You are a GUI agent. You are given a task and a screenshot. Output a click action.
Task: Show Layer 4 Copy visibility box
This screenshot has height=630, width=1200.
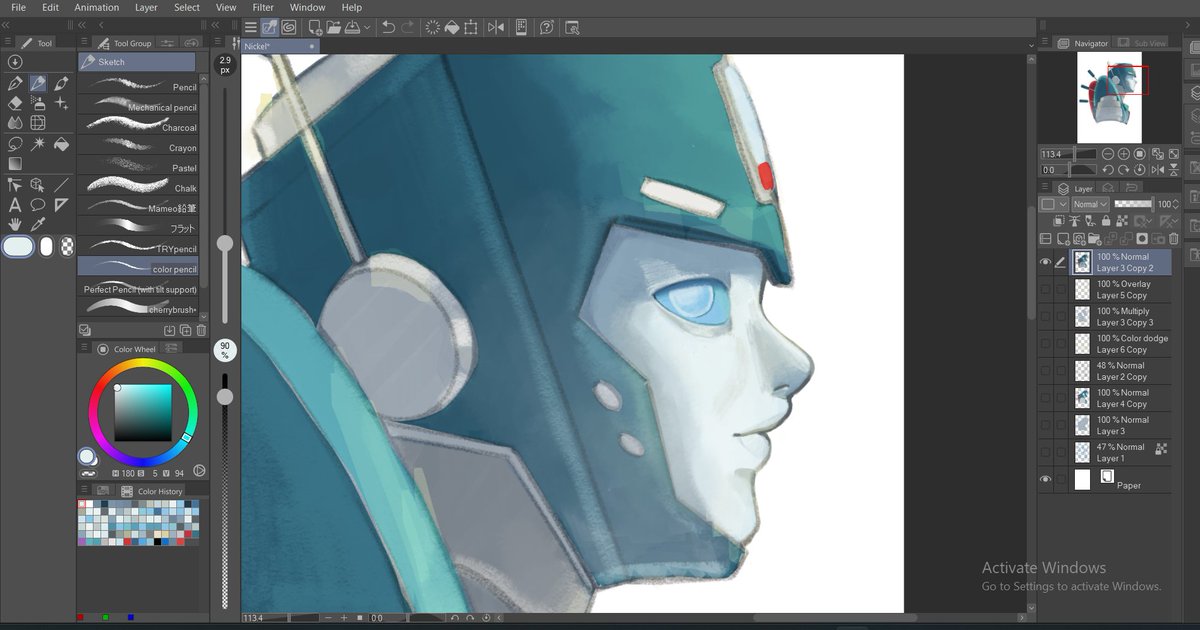pos(1046,397)
